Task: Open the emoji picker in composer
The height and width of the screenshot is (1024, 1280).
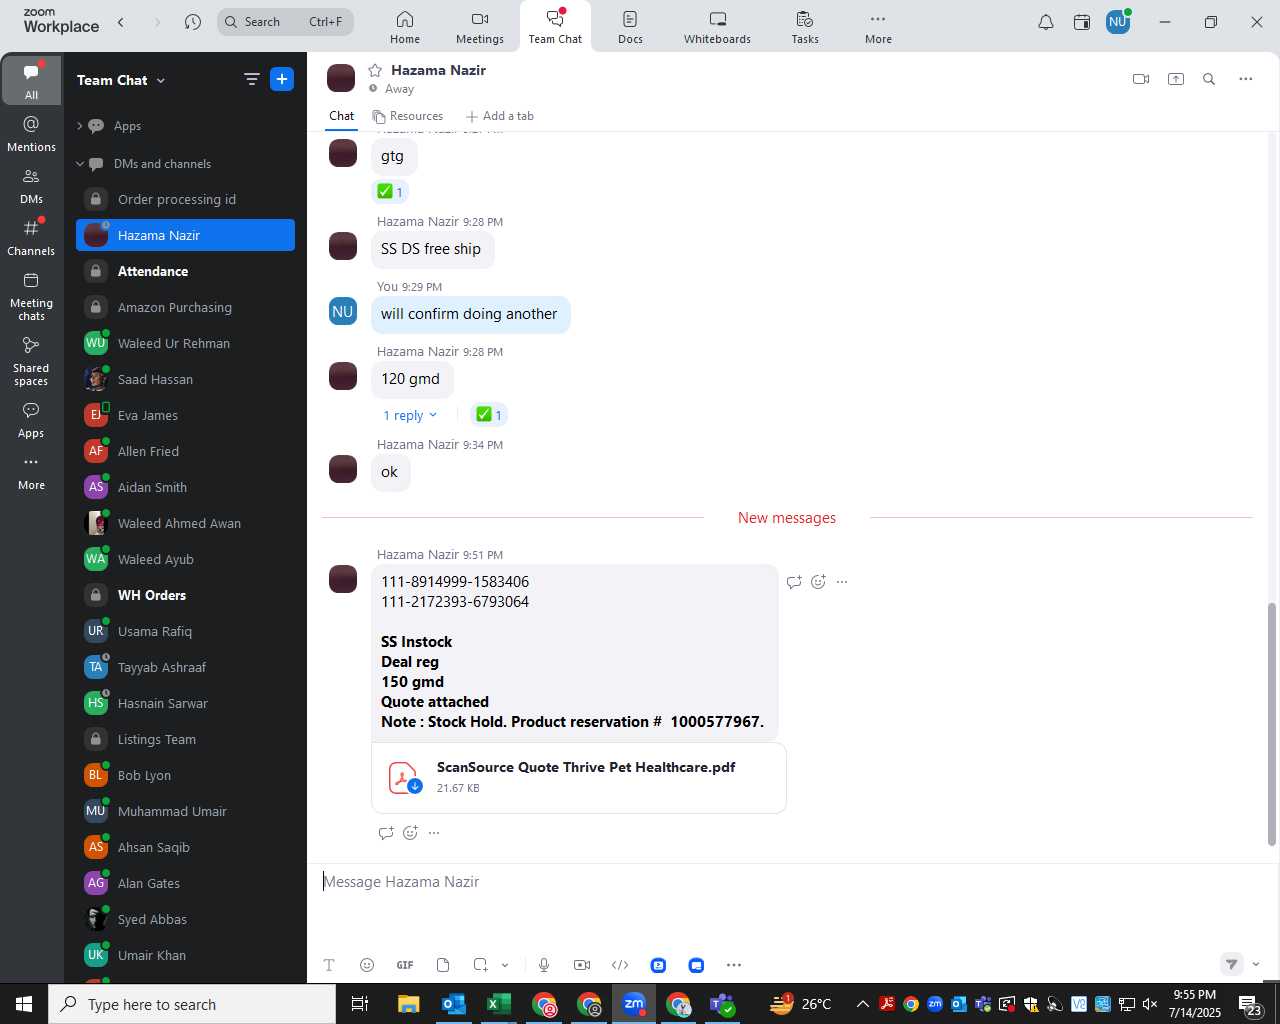Action: 367,965
